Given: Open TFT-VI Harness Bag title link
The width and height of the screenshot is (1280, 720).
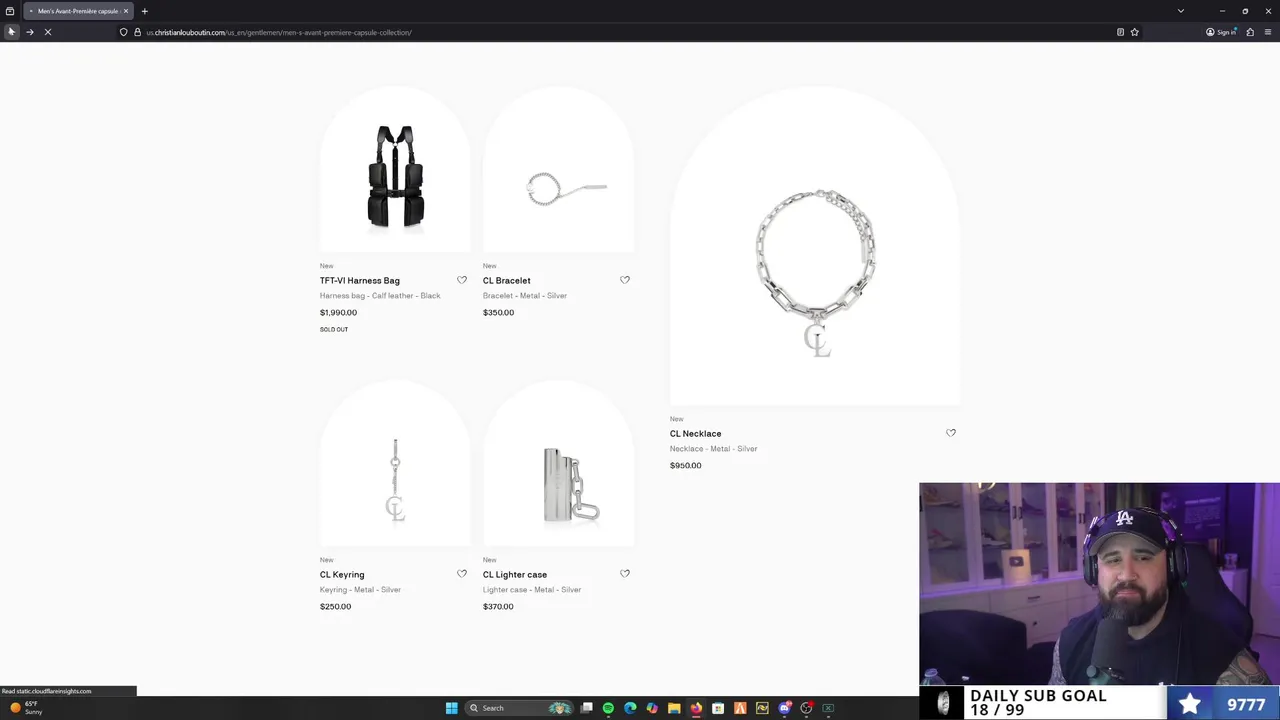Looking at the screenshot, I should [360, 281].
